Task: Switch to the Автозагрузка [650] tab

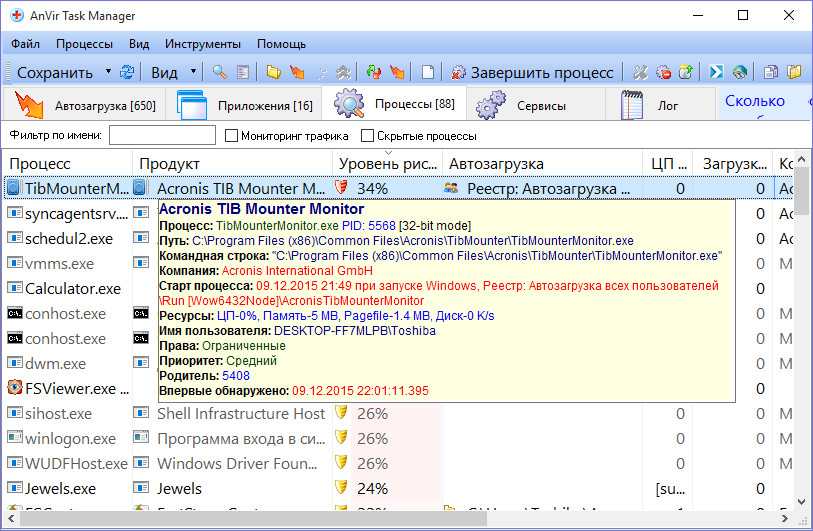Action: (x=85, y=104)
